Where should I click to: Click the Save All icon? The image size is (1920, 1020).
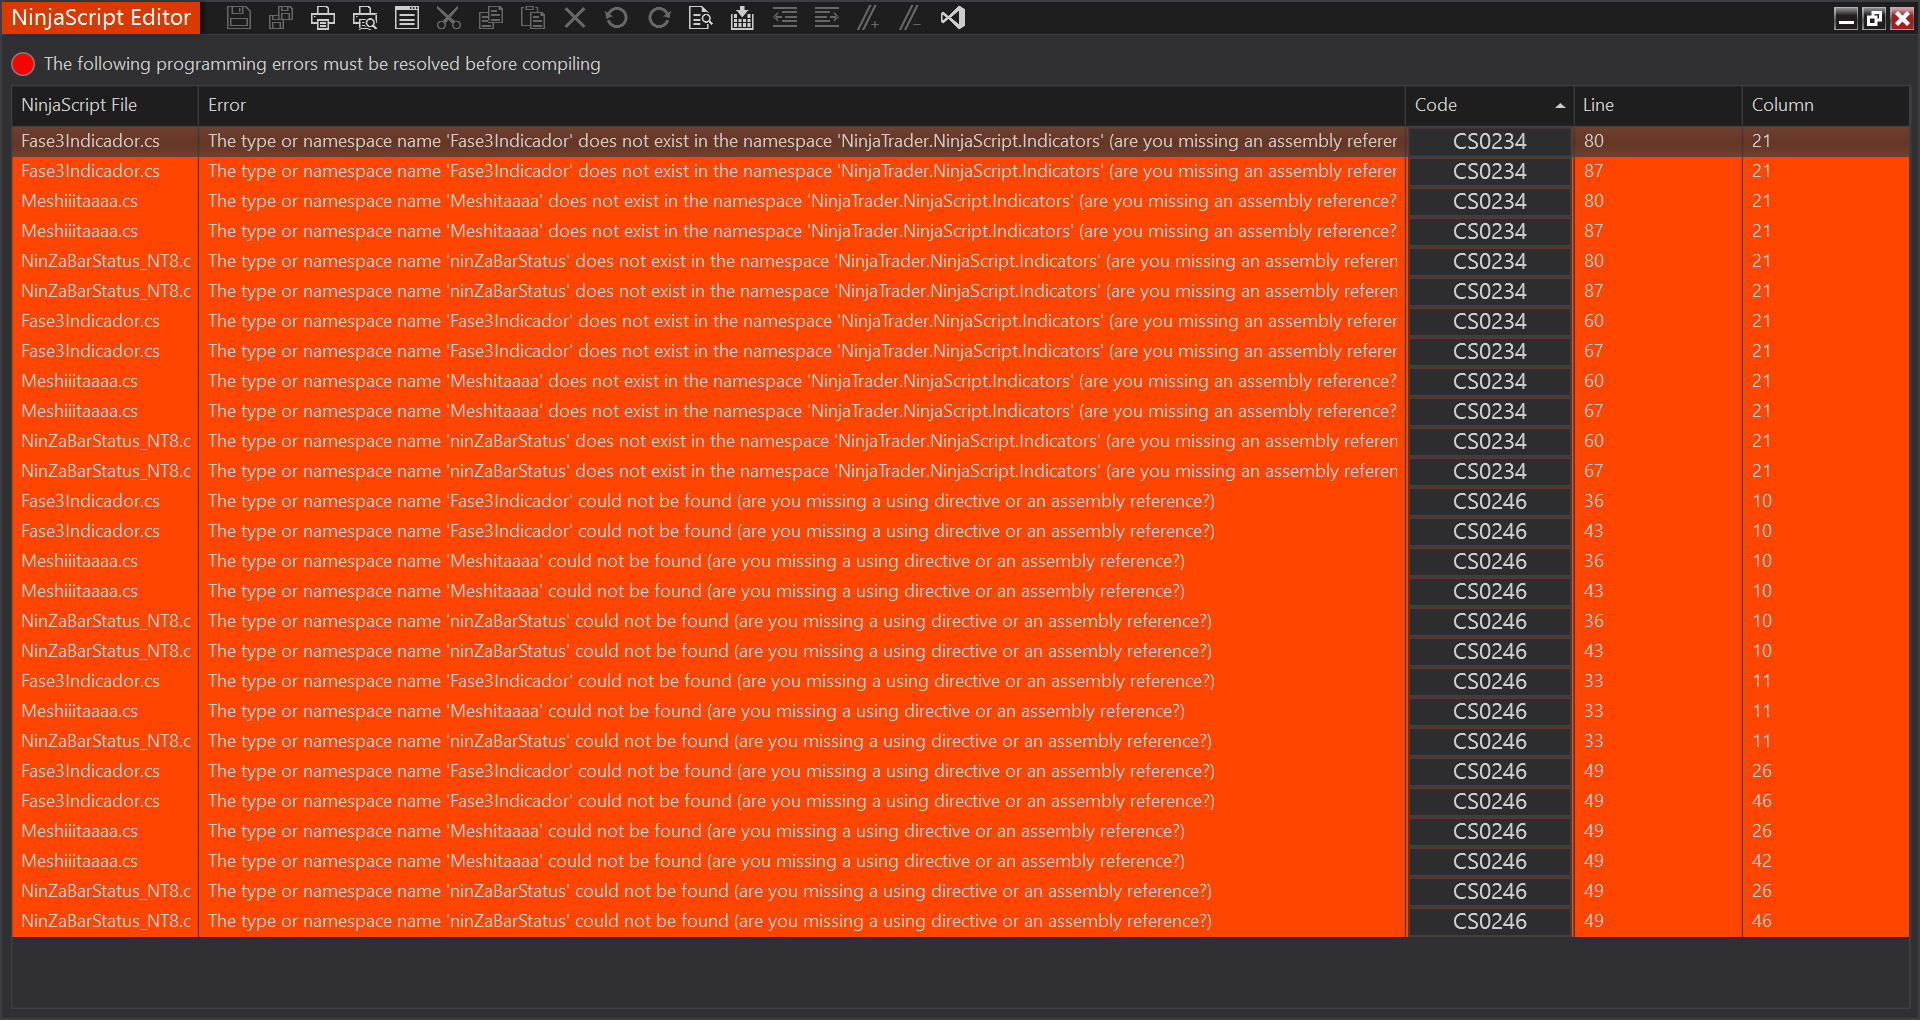click(281, 18)
